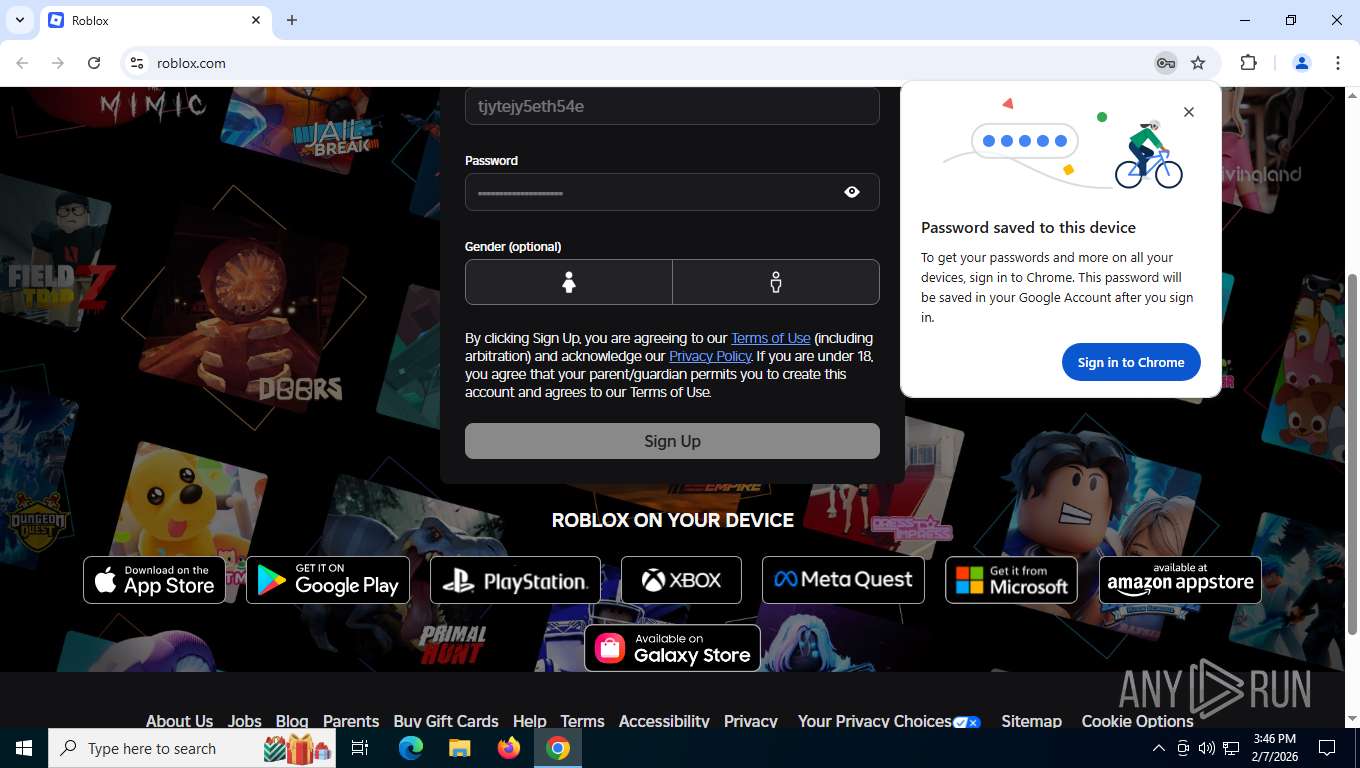Screen dimensions: 1360x768
Task: Select the female gender icon
Action: click(x=569, y=282)
